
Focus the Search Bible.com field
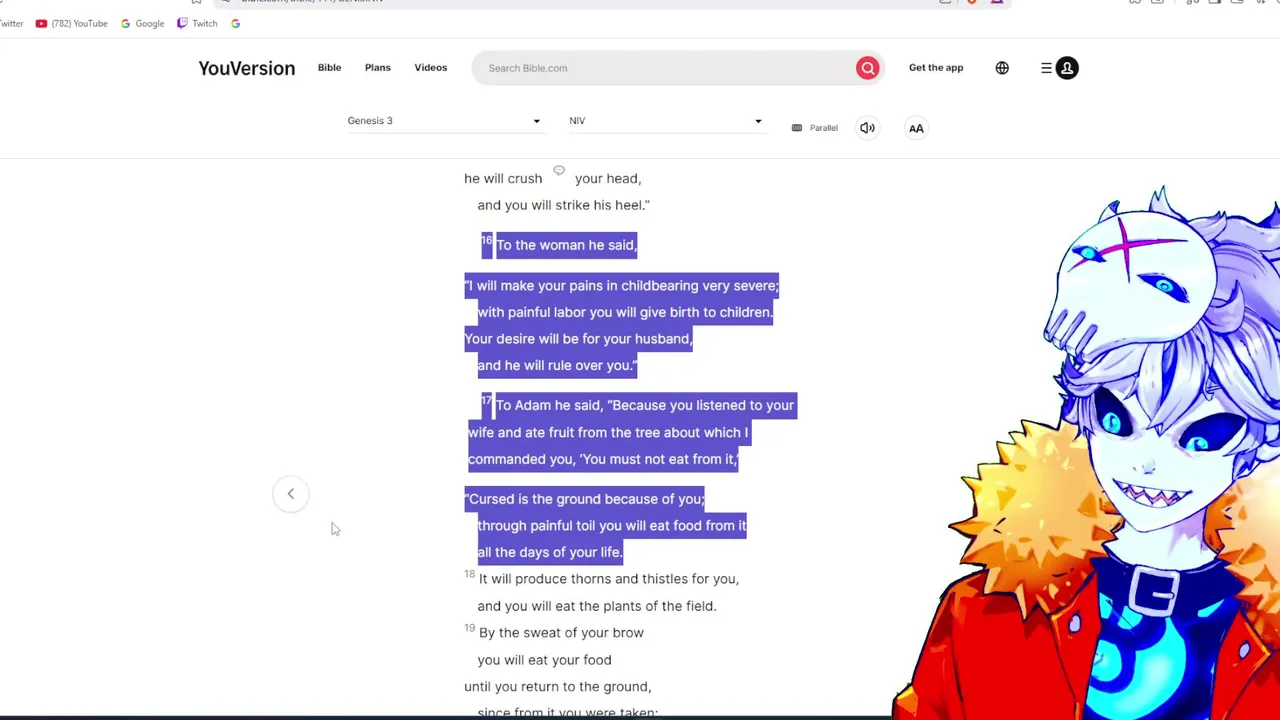point(665,68)
